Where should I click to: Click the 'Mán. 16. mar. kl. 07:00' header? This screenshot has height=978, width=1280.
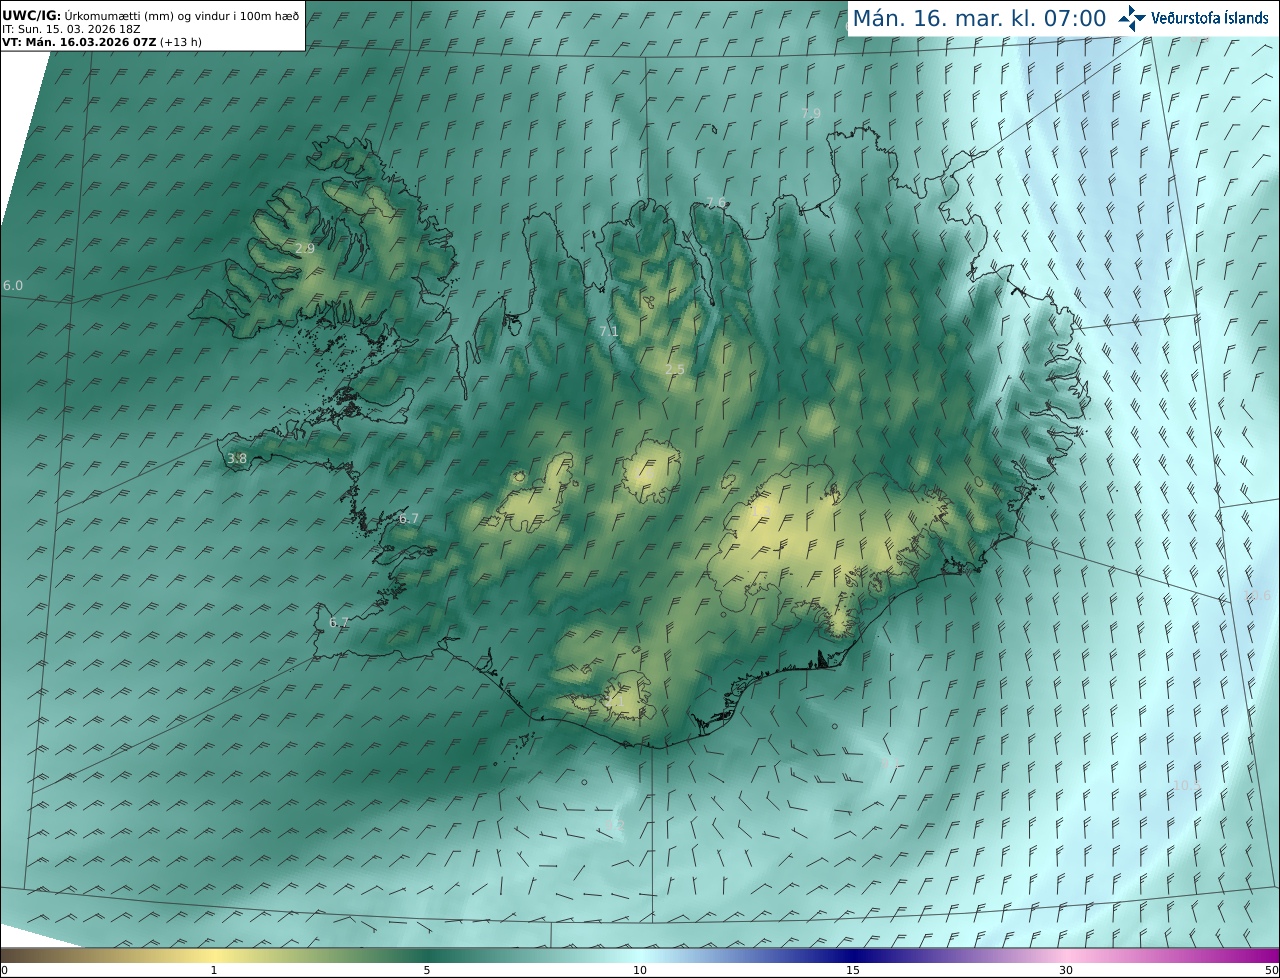coord(979,18)
